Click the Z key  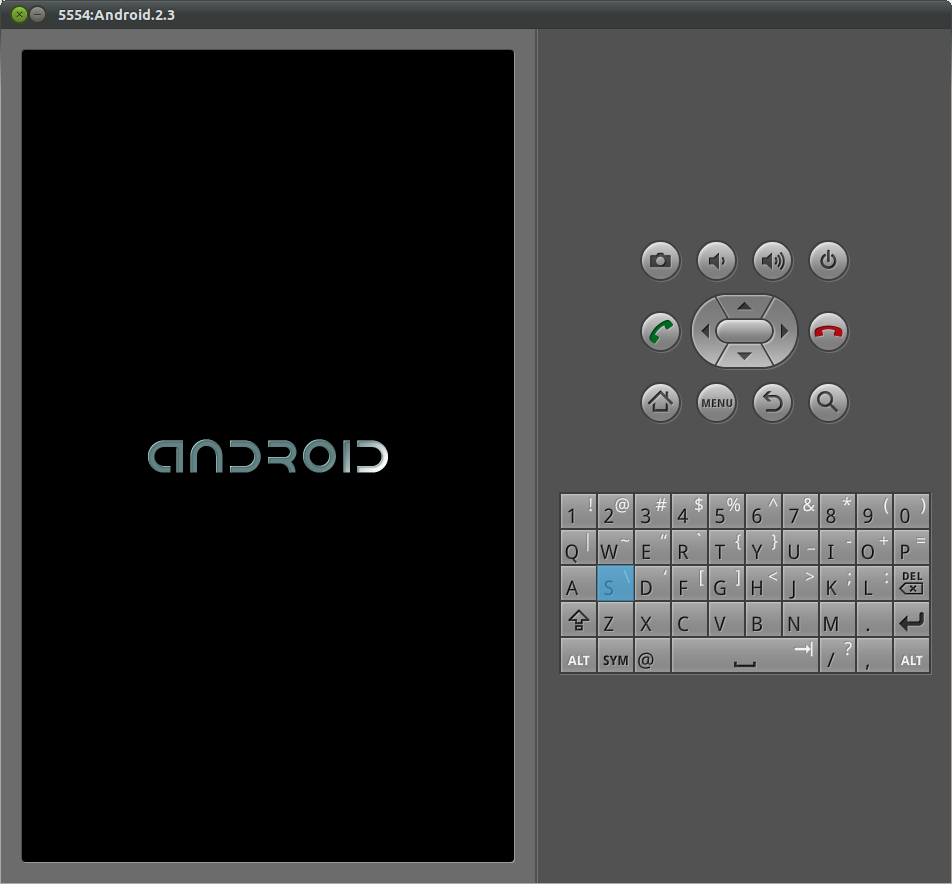click(x=615, y=620)
